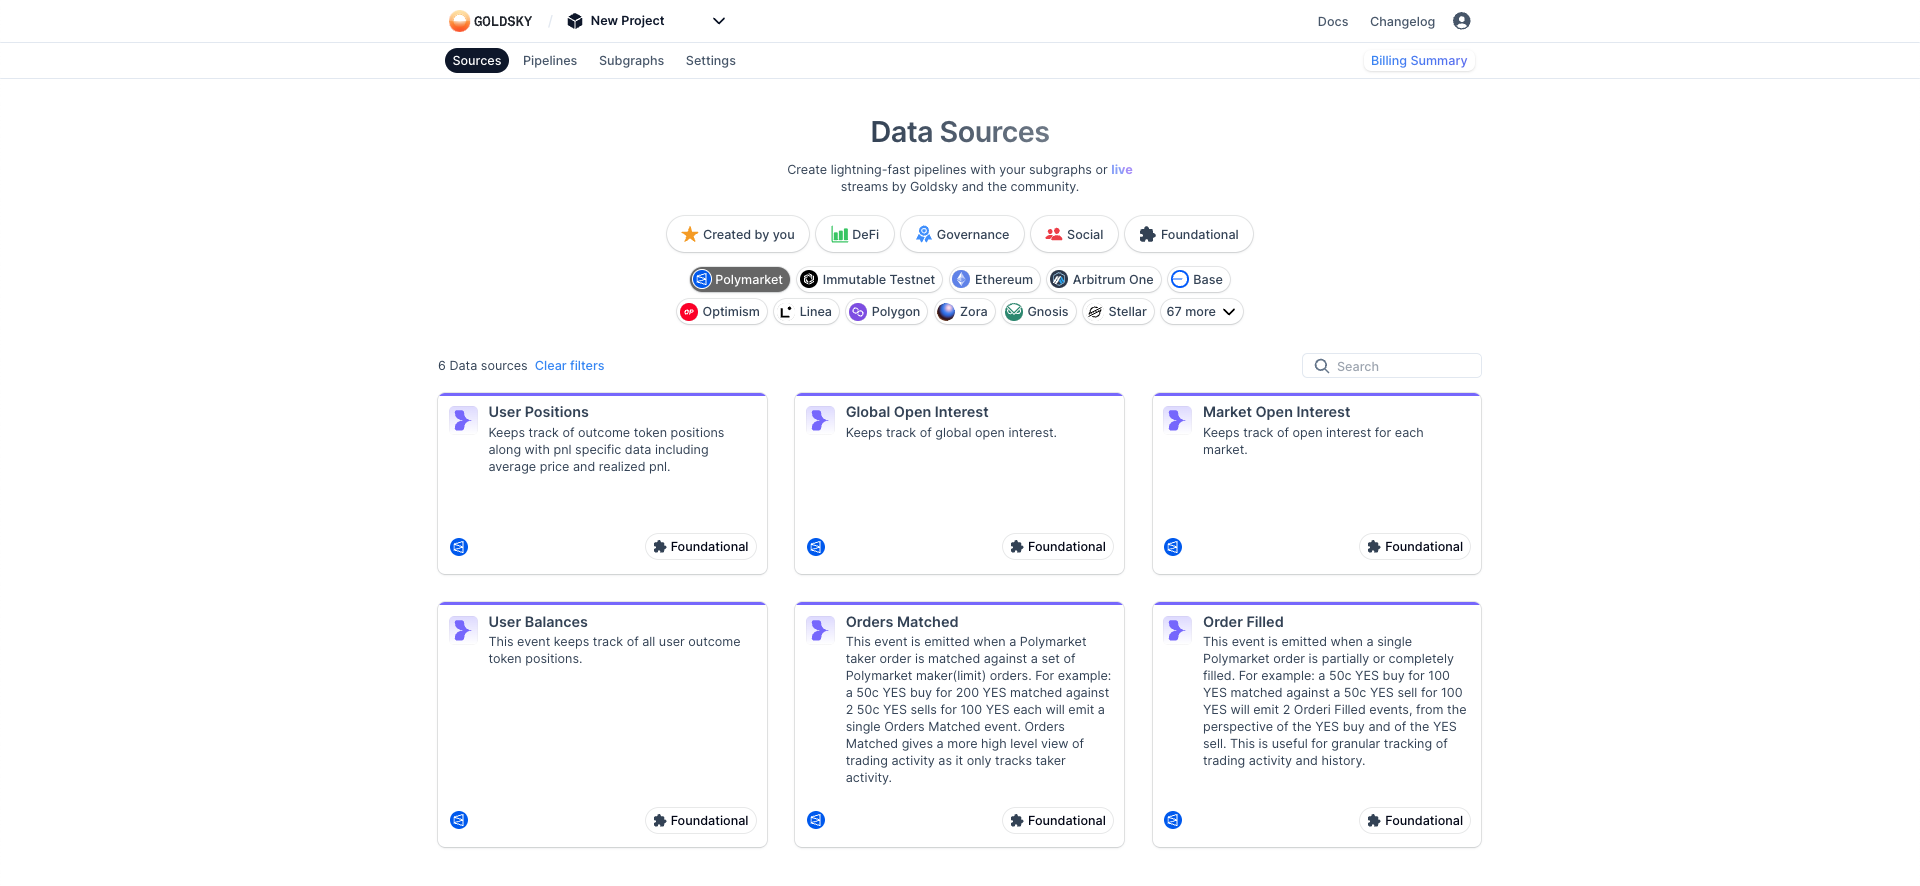Select the Polygon chain icon
1920x886 pixels.
point(858,312)
